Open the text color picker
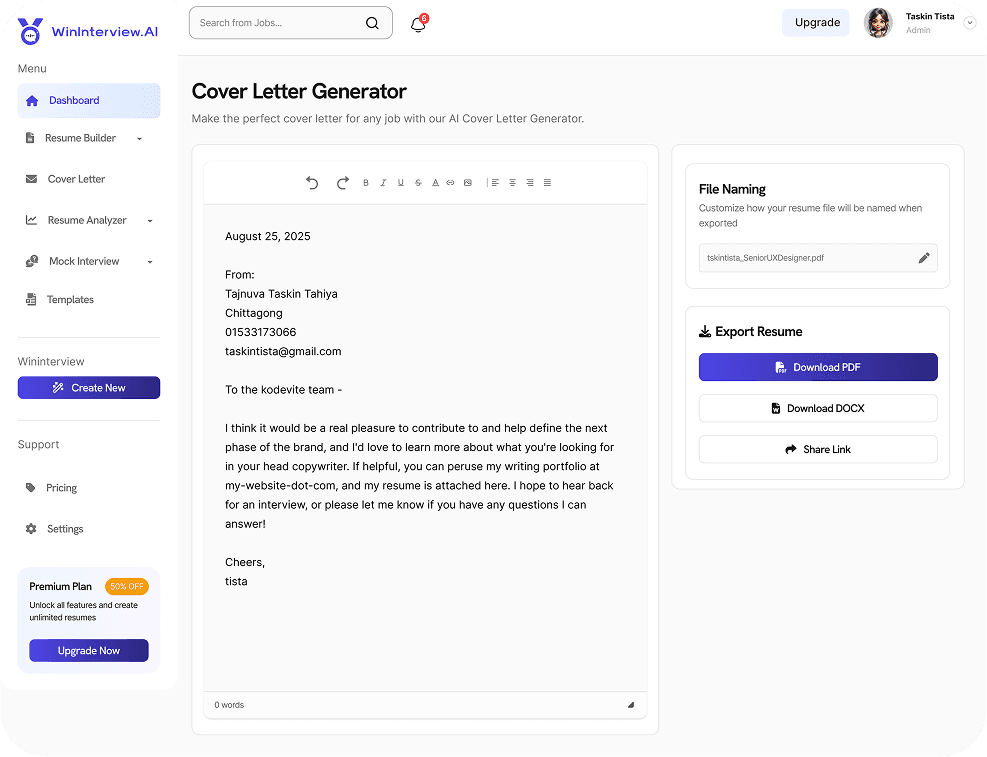 435,183
